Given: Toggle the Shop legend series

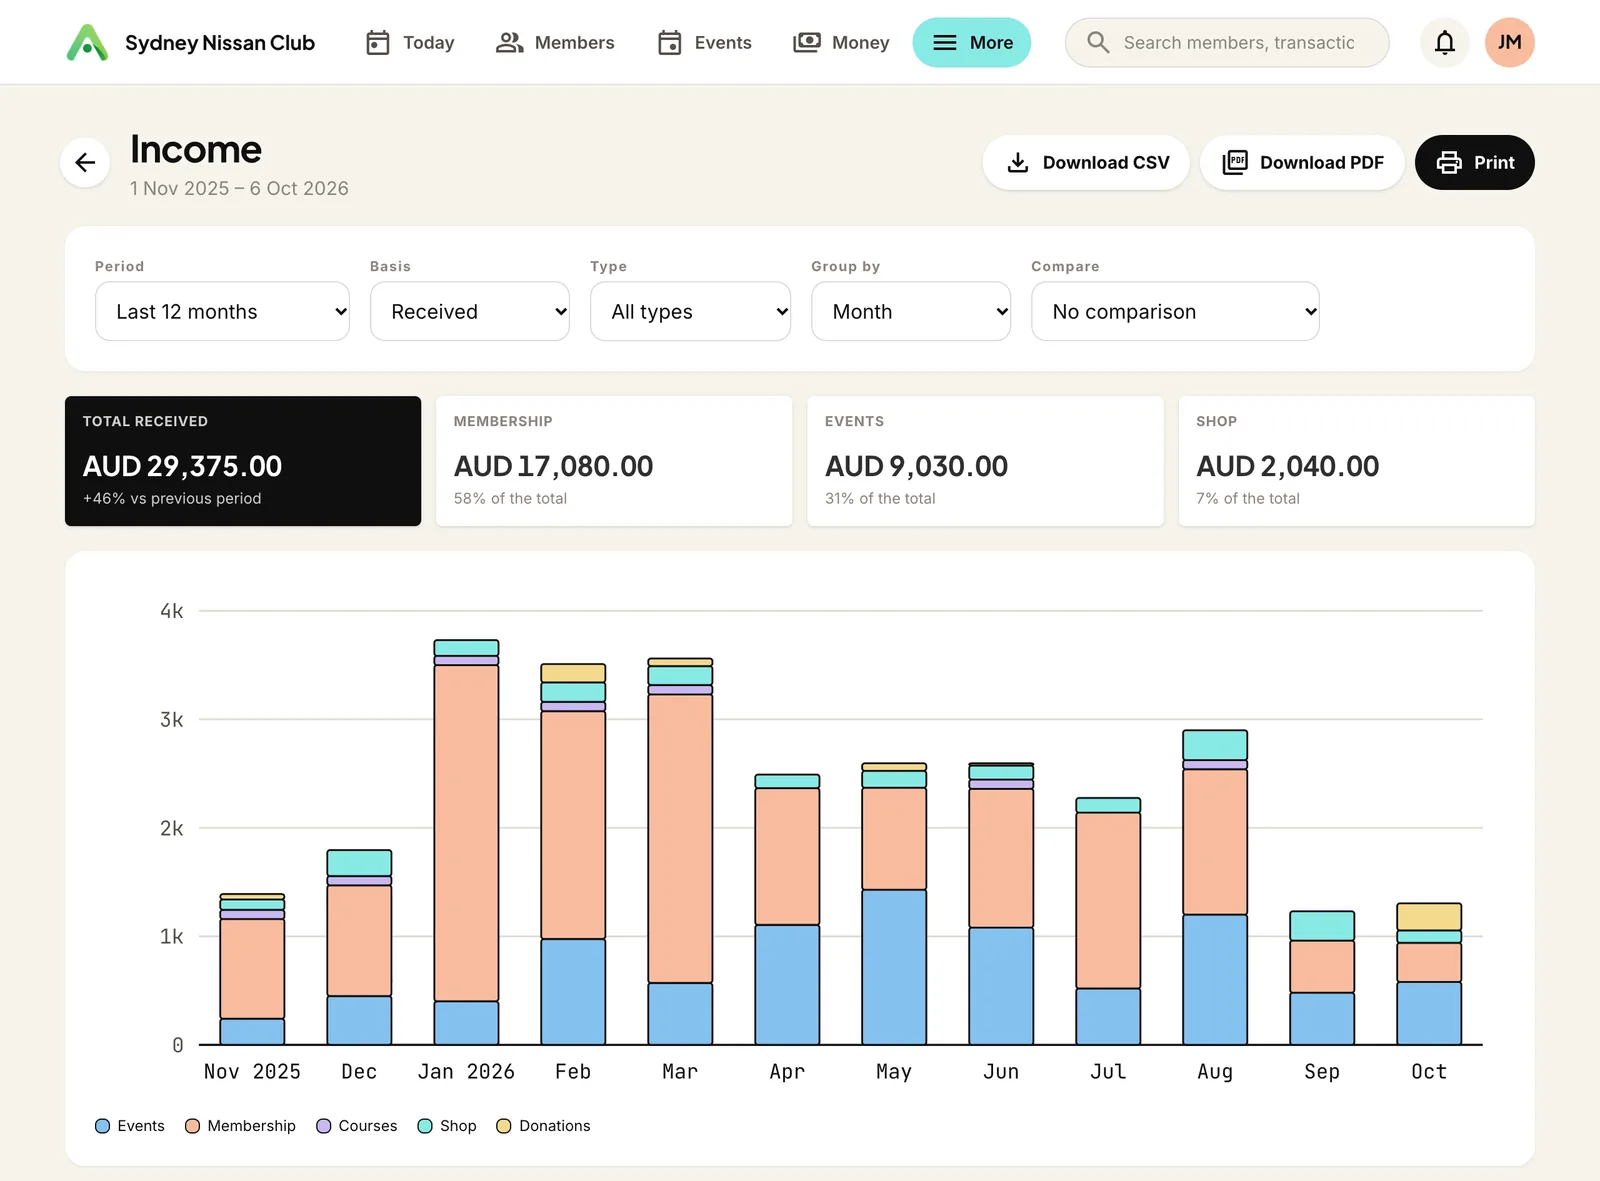Looking at the screenshot, I should (x=447, y=1126).
